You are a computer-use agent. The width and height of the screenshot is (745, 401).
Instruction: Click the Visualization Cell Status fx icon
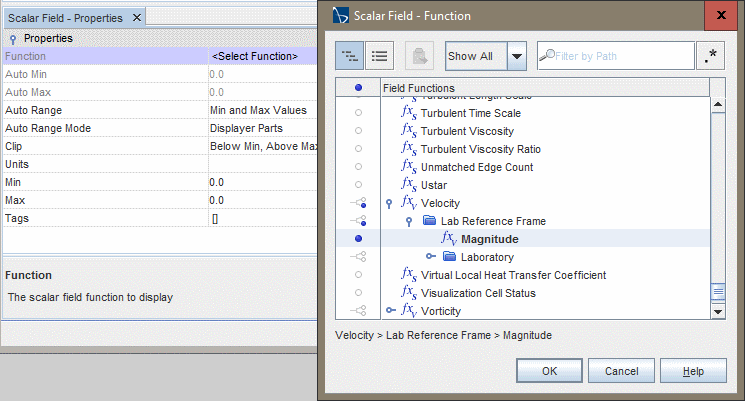coord(409,293)
